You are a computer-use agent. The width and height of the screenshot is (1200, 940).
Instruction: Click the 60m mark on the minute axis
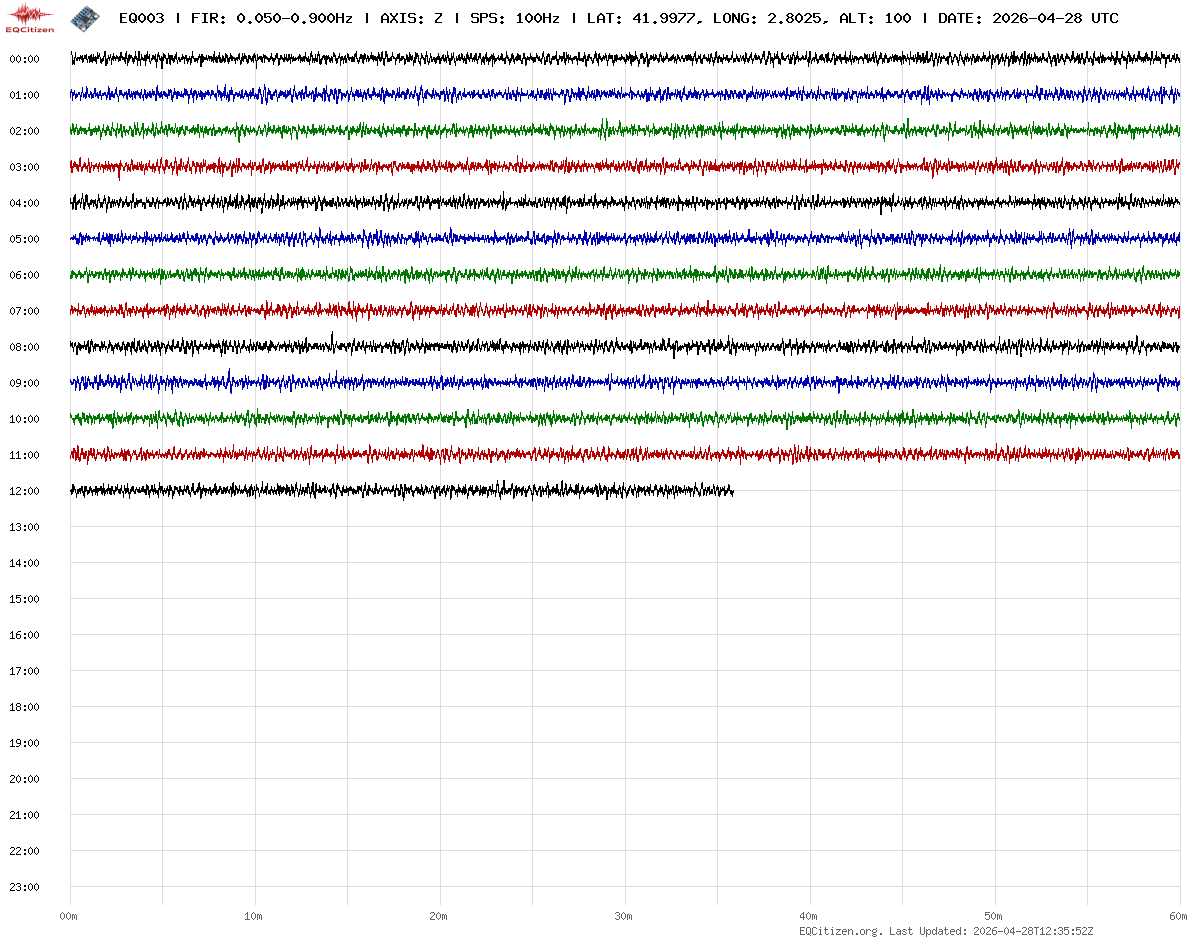pyautogui.click(x=1179, y=916)
